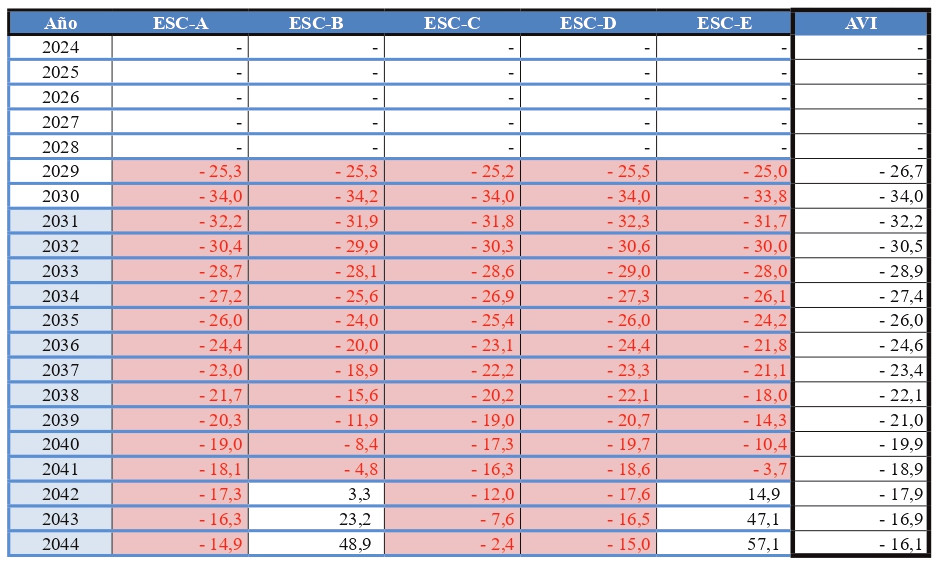Click AVI value -34,0 for 2030

coord(861,196)
